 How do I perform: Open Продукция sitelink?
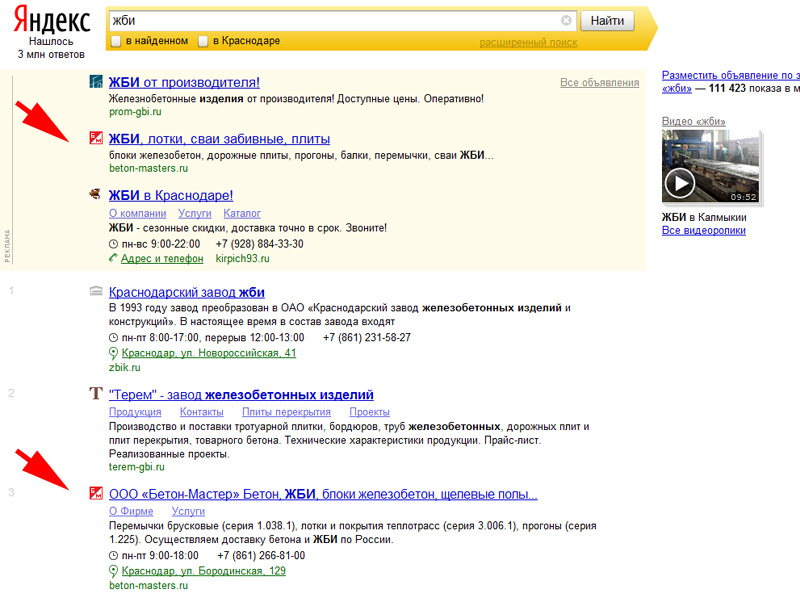point(135,412)
